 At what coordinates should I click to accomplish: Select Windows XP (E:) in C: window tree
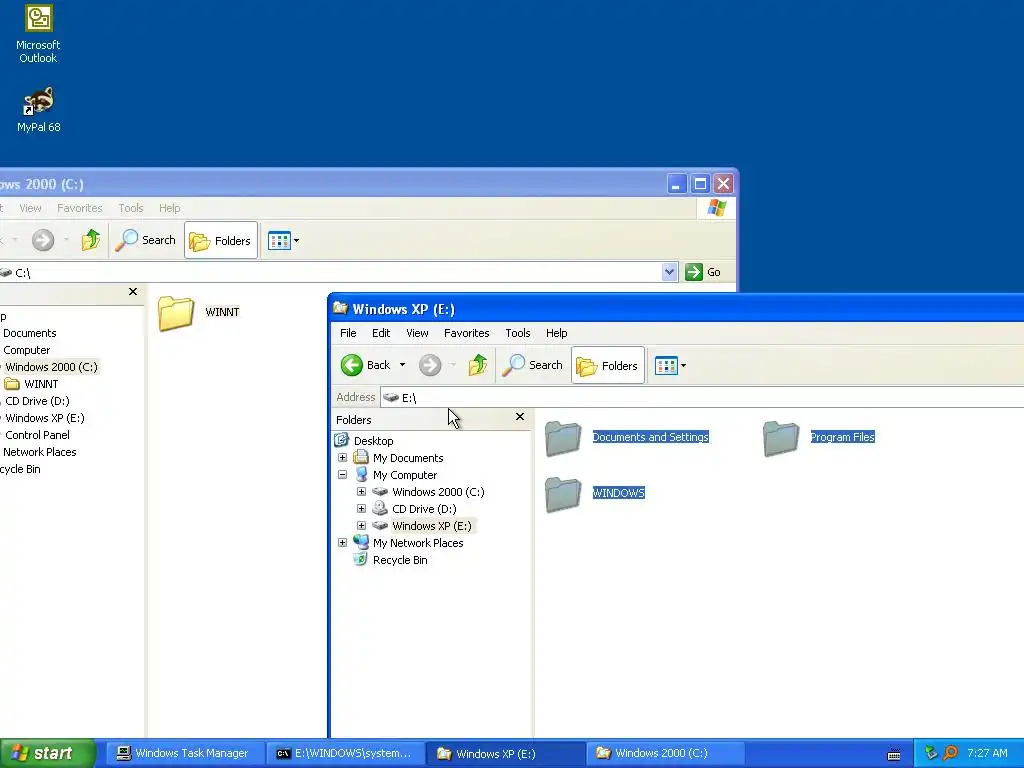click(44, 418)
